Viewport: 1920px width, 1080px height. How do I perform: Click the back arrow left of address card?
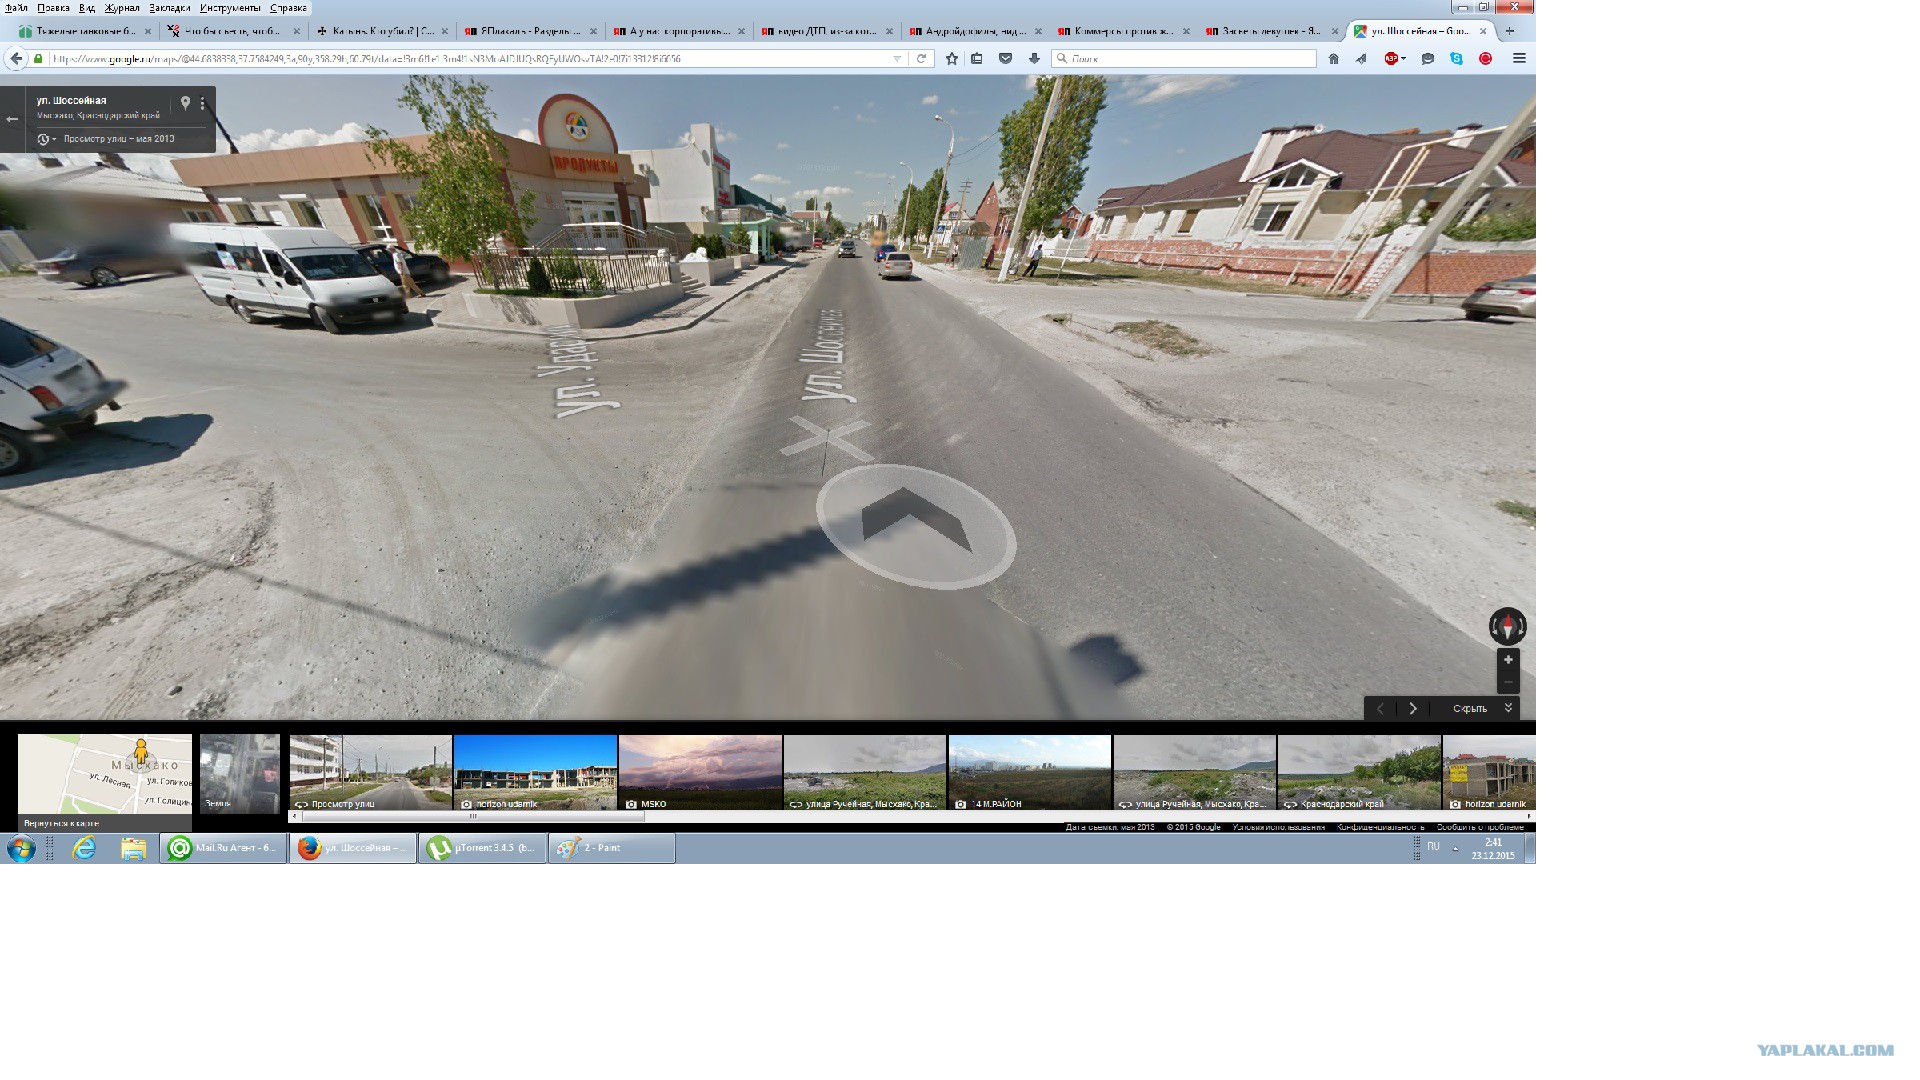[x=12, y=119]
